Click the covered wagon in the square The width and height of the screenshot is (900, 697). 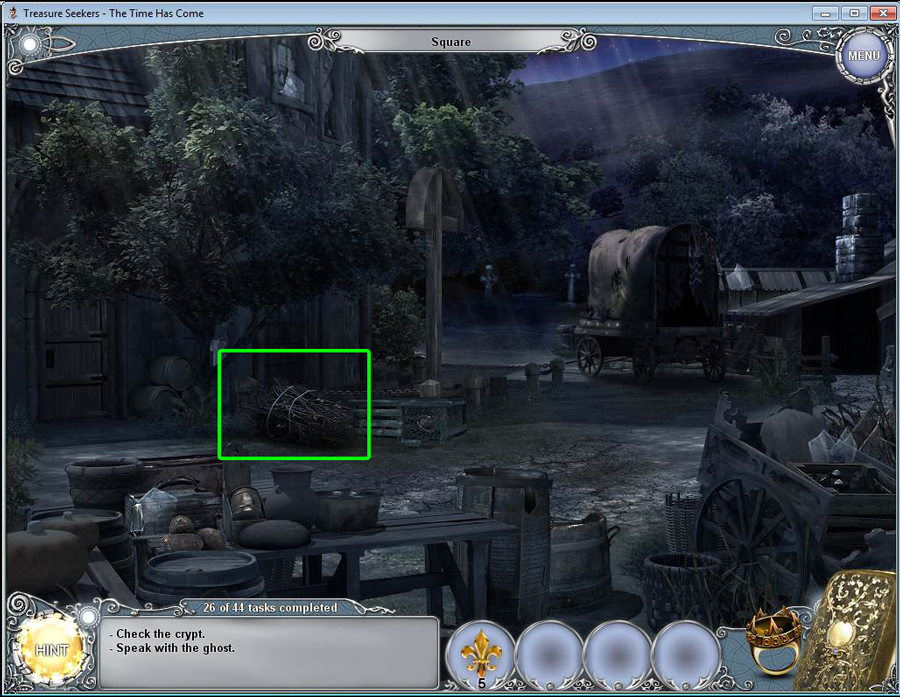coord(648,300)
